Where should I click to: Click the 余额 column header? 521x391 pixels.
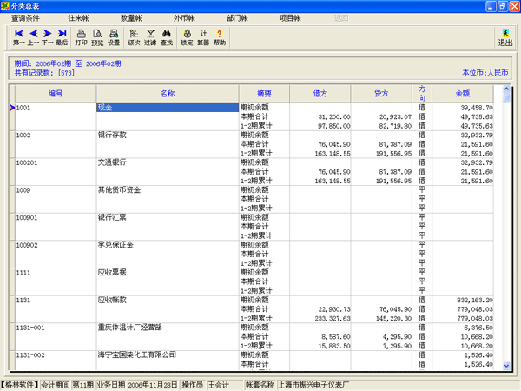pos(463,93)
